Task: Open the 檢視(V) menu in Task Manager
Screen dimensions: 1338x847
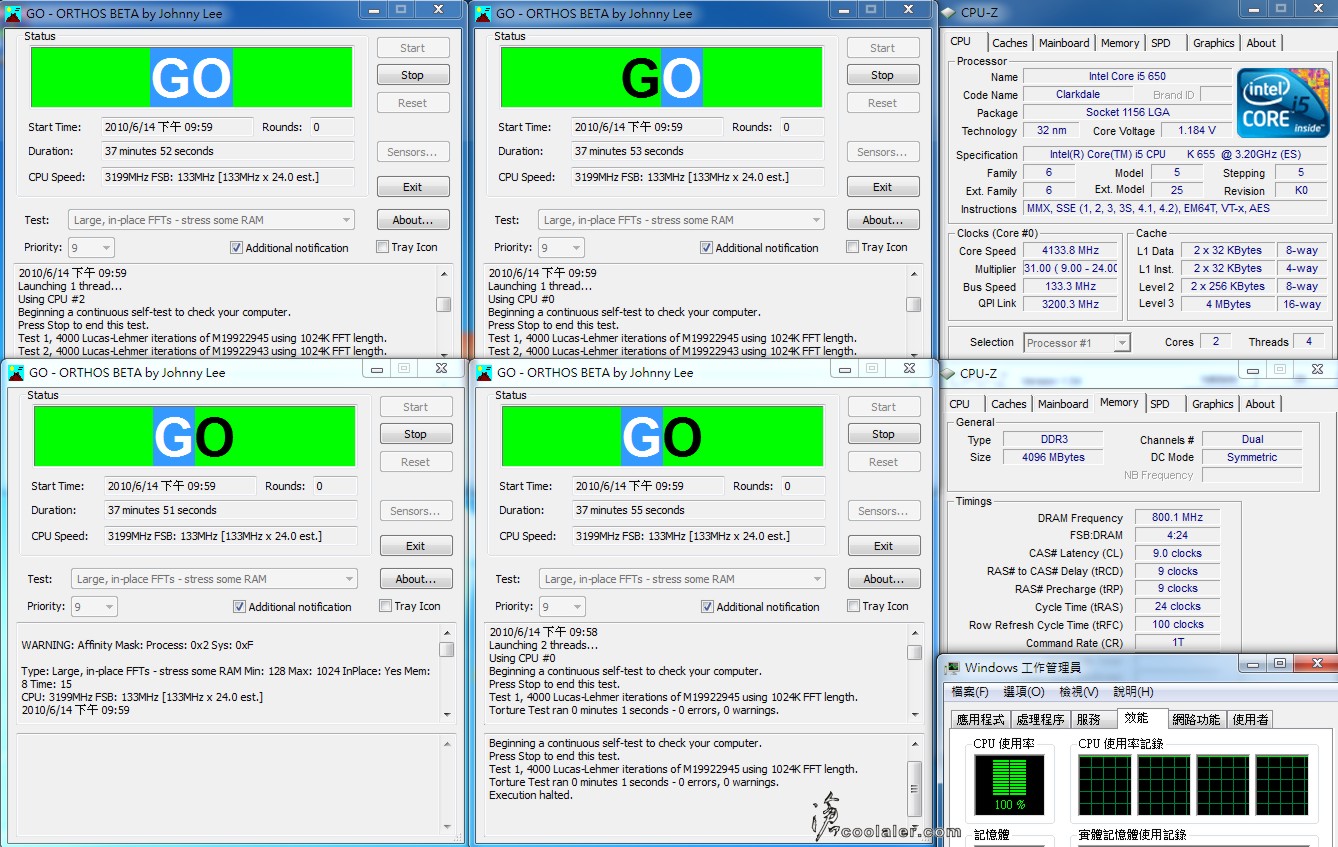Action: coord(1078,692)
